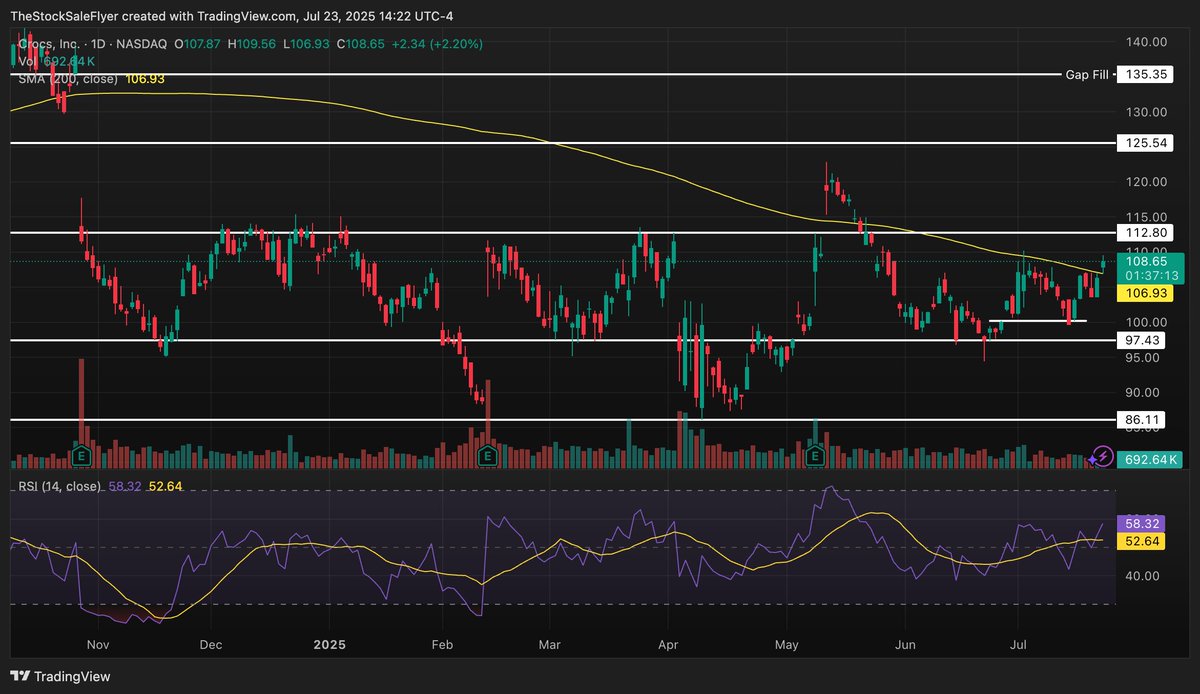Click the 135.35 price level label

(x=1145, y=74)
